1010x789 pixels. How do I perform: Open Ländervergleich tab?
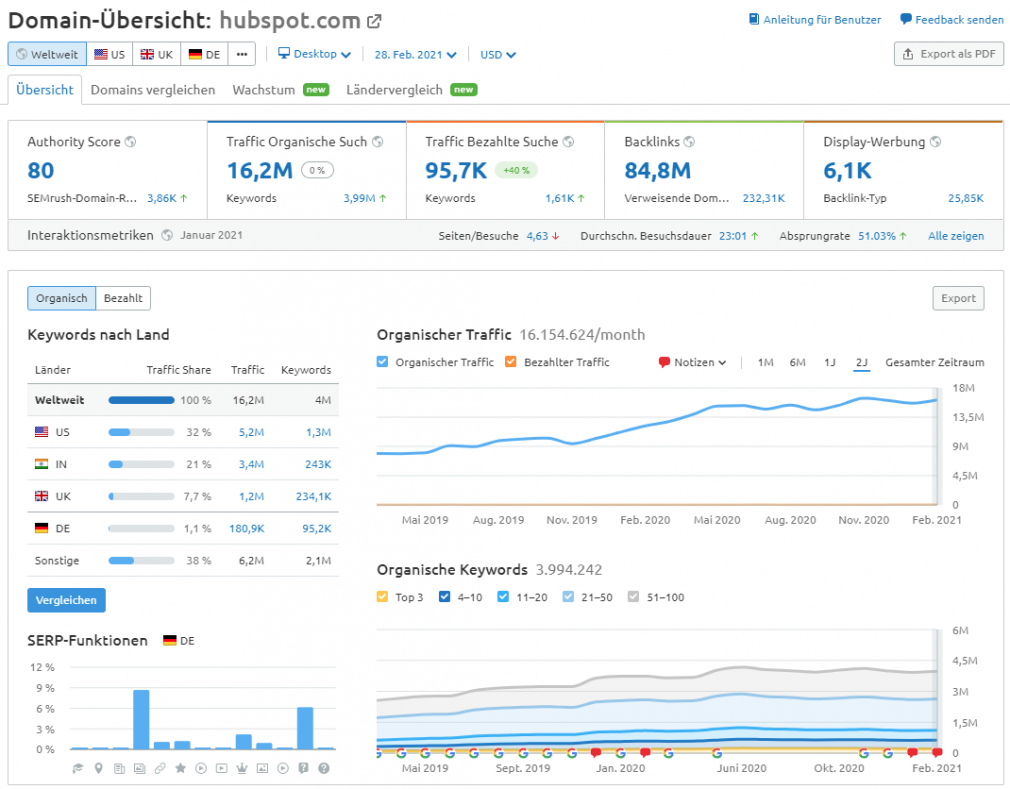point(412,90)
